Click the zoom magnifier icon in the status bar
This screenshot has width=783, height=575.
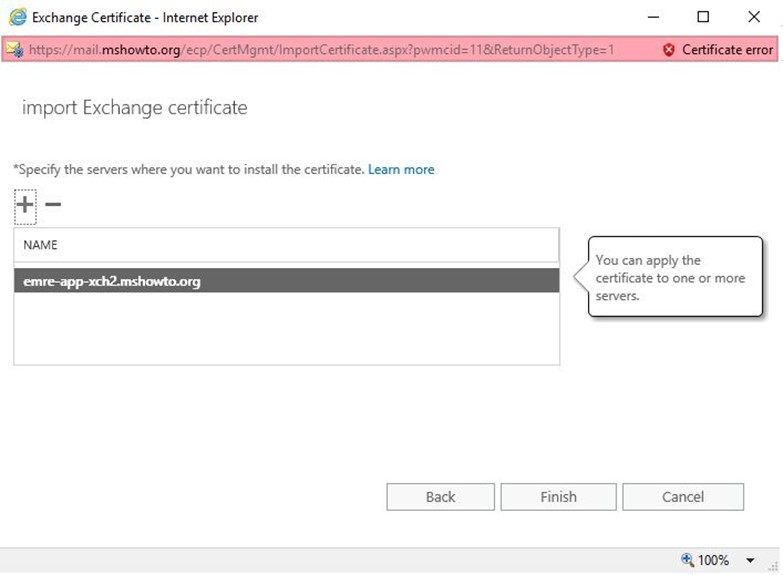(x=687, y=560)
